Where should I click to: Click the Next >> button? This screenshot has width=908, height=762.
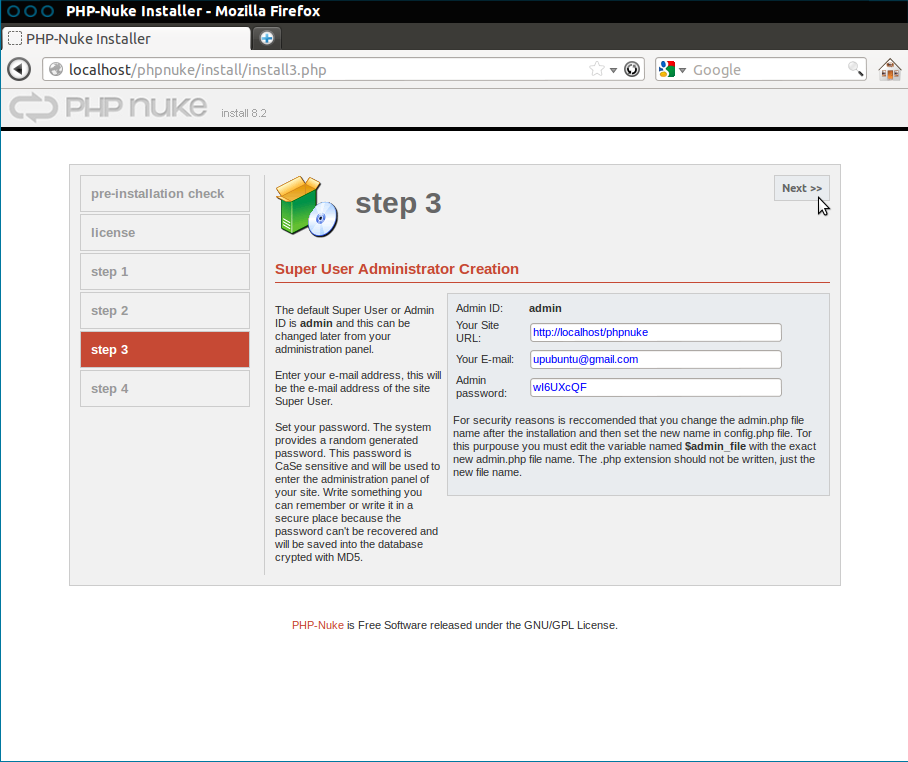click(801, 188)
